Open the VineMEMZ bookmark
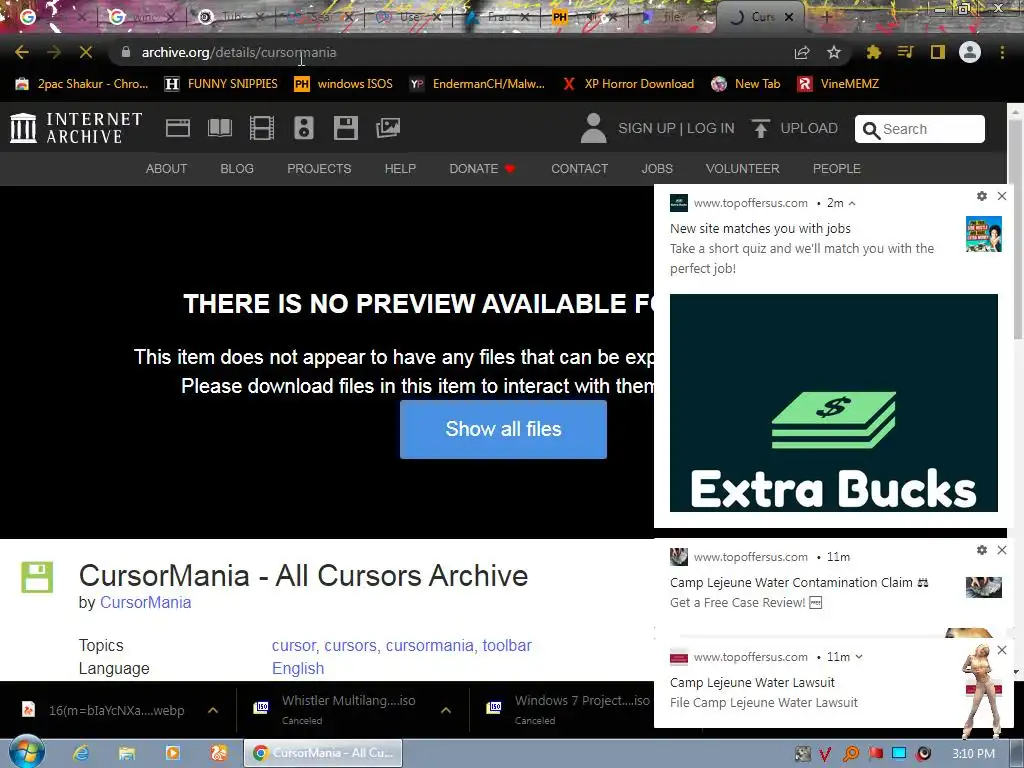1024x768 pixels. coord(838,84)
